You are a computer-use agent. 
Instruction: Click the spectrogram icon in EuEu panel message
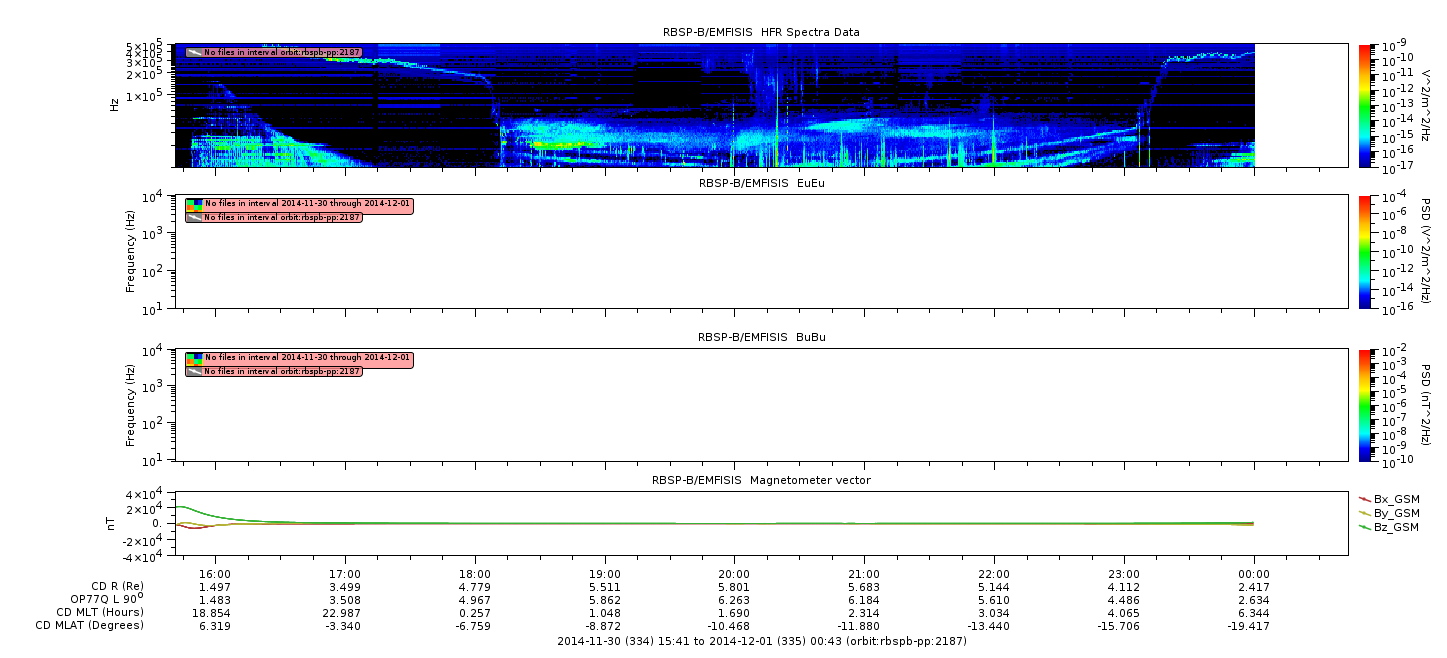pyautogui.click(x=194, y=204)
